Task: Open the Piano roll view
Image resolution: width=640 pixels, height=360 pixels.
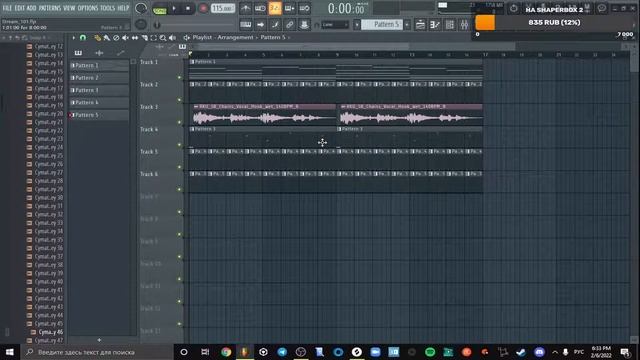Action: coord(435,24)
